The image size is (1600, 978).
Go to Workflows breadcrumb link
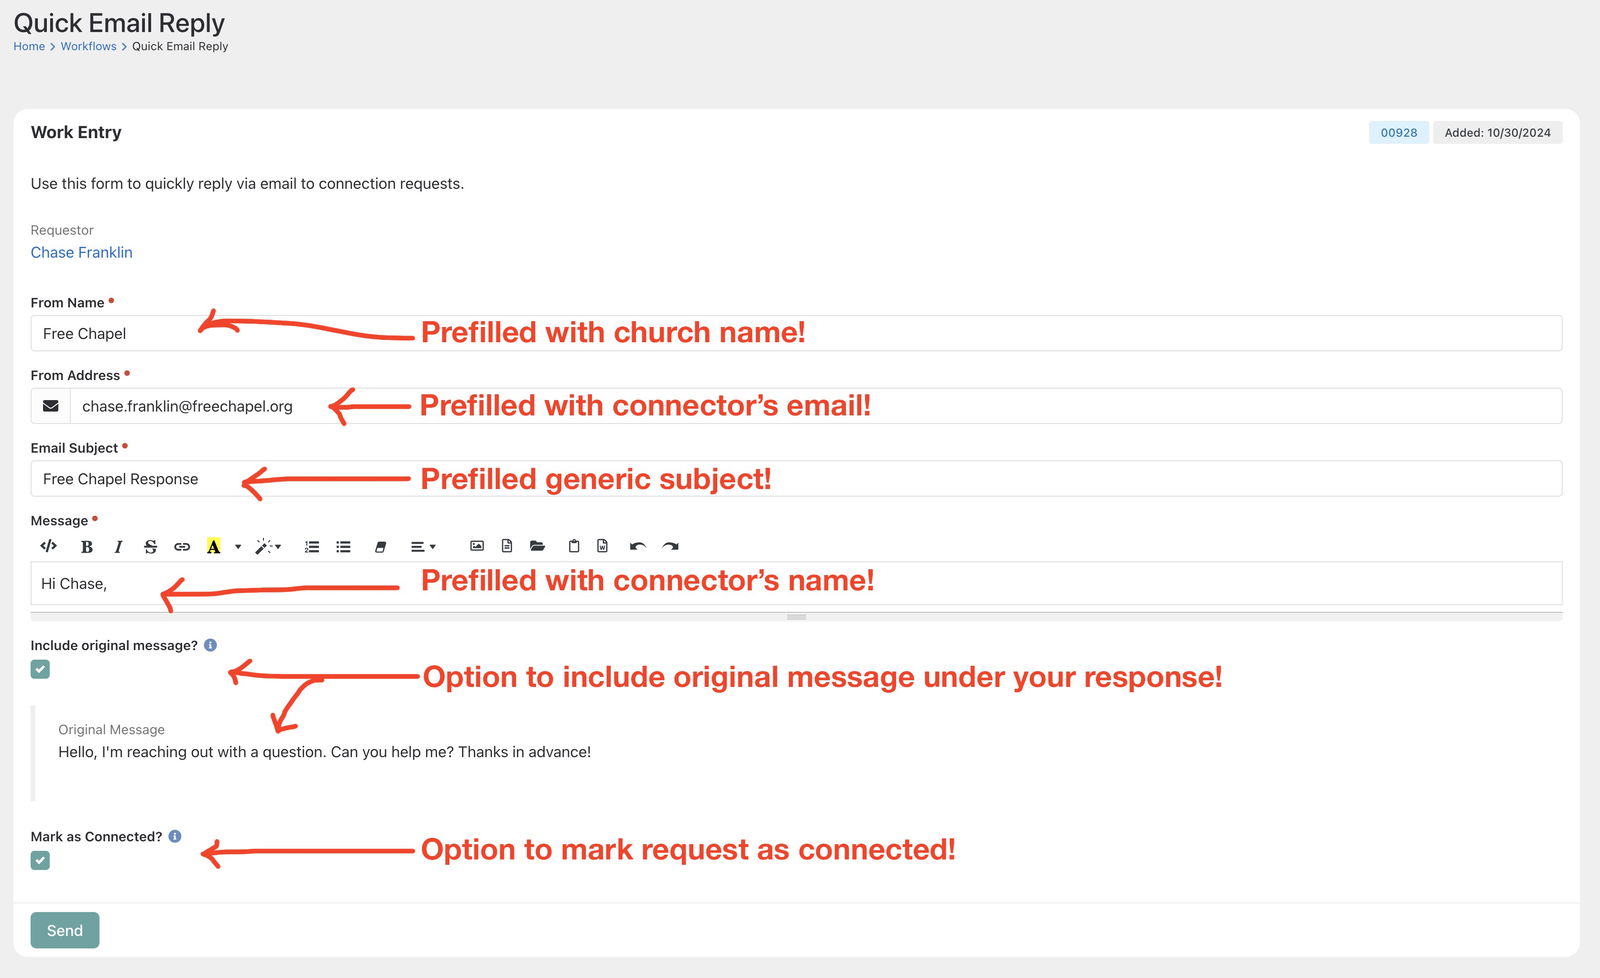tap(88, 46)
